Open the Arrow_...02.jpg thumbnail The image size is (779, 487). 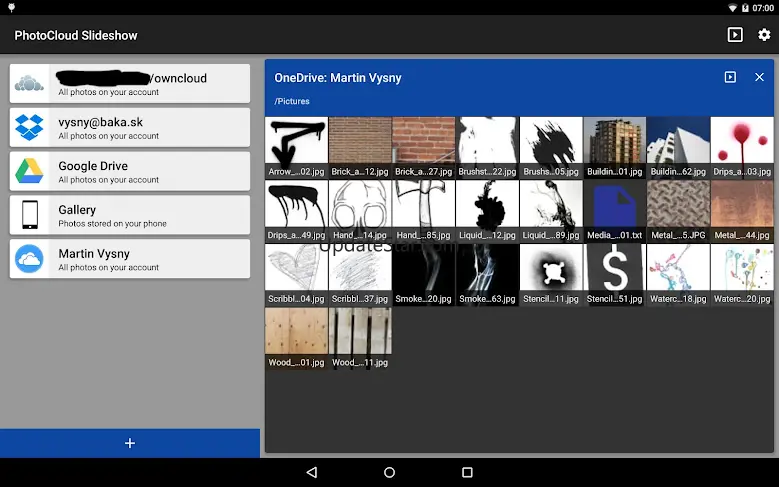[296, 147]
